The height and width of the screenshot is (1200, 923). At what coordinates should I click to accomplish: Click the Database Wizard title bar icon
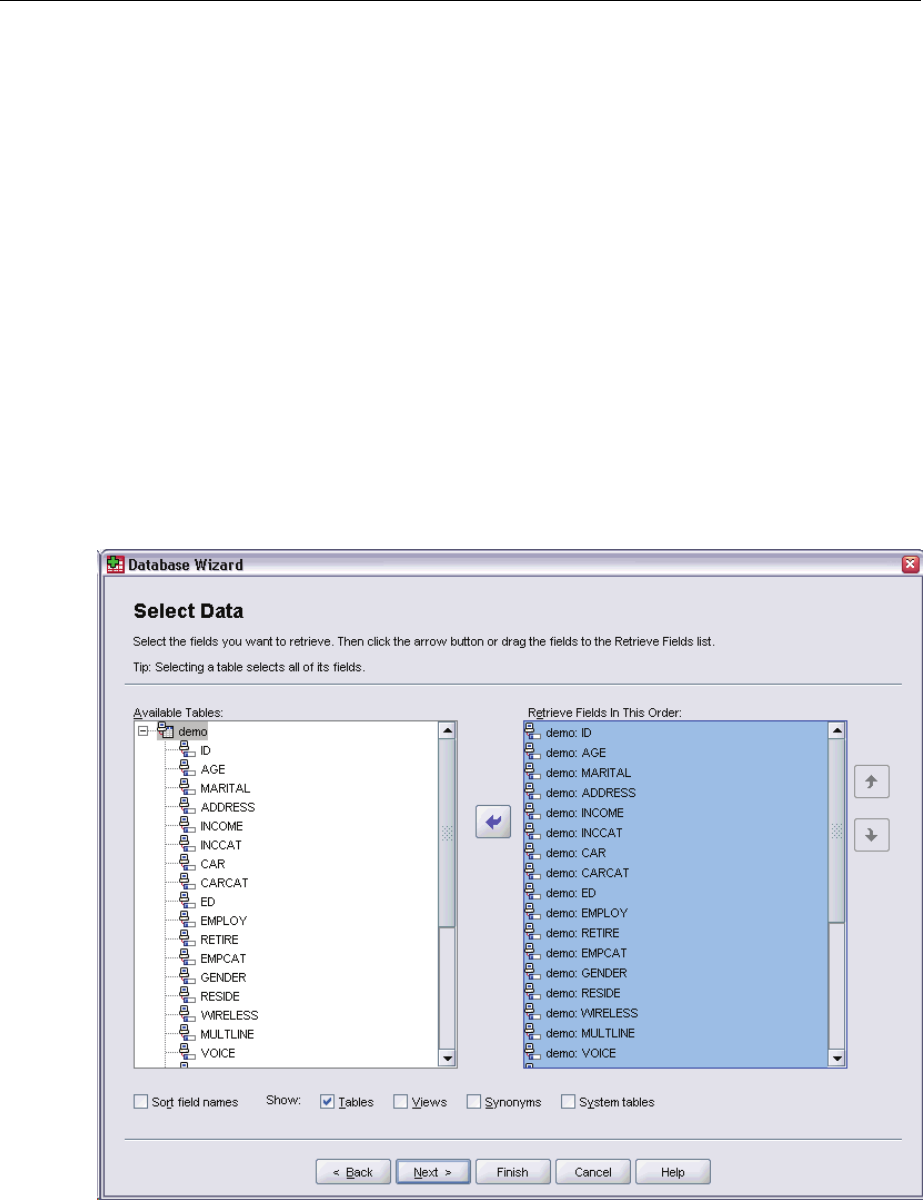114,564
